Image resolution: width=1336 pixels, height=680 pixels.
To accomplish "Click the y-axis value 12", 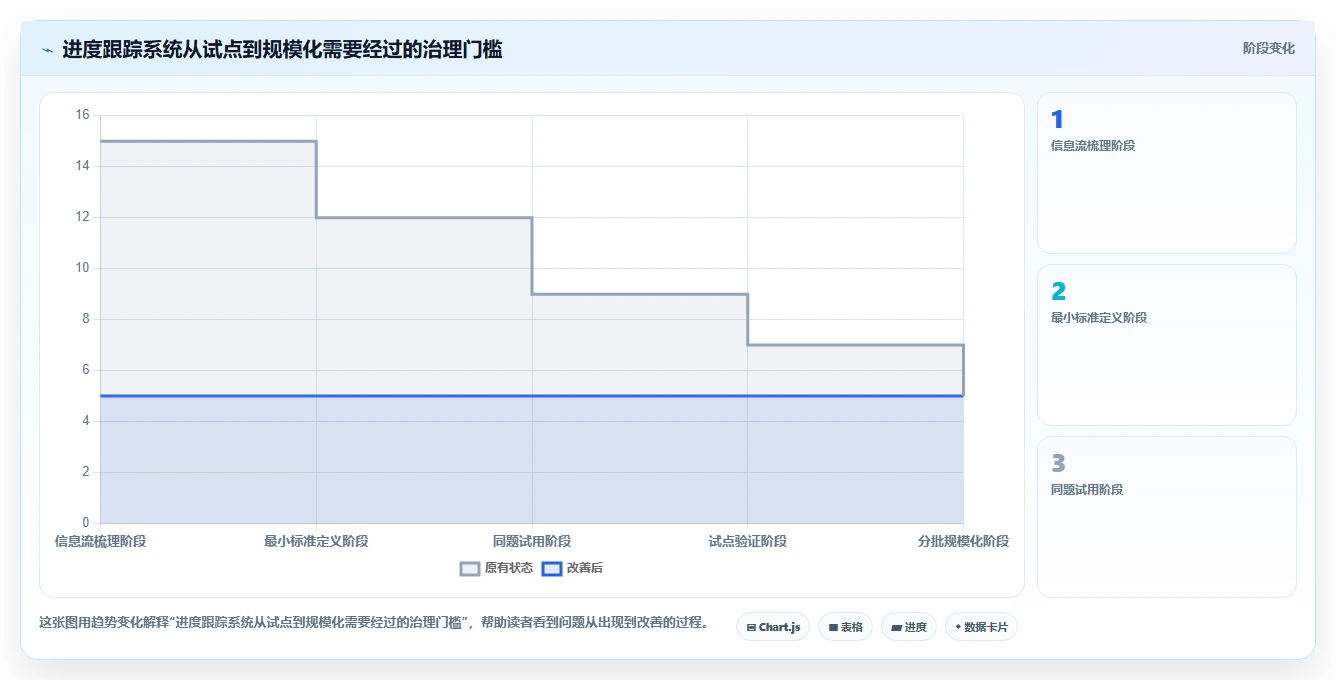I will pos(82,217).
